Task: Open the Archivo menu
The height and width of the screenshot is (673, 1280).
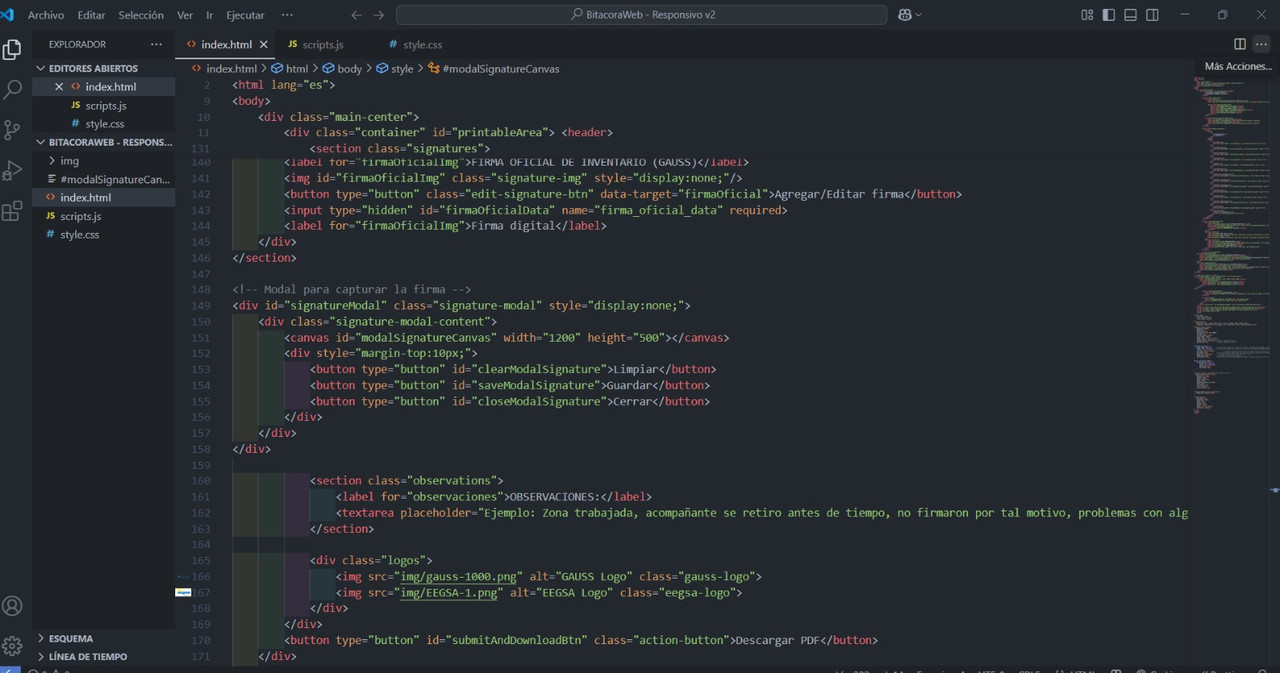Action: [46, 15]
